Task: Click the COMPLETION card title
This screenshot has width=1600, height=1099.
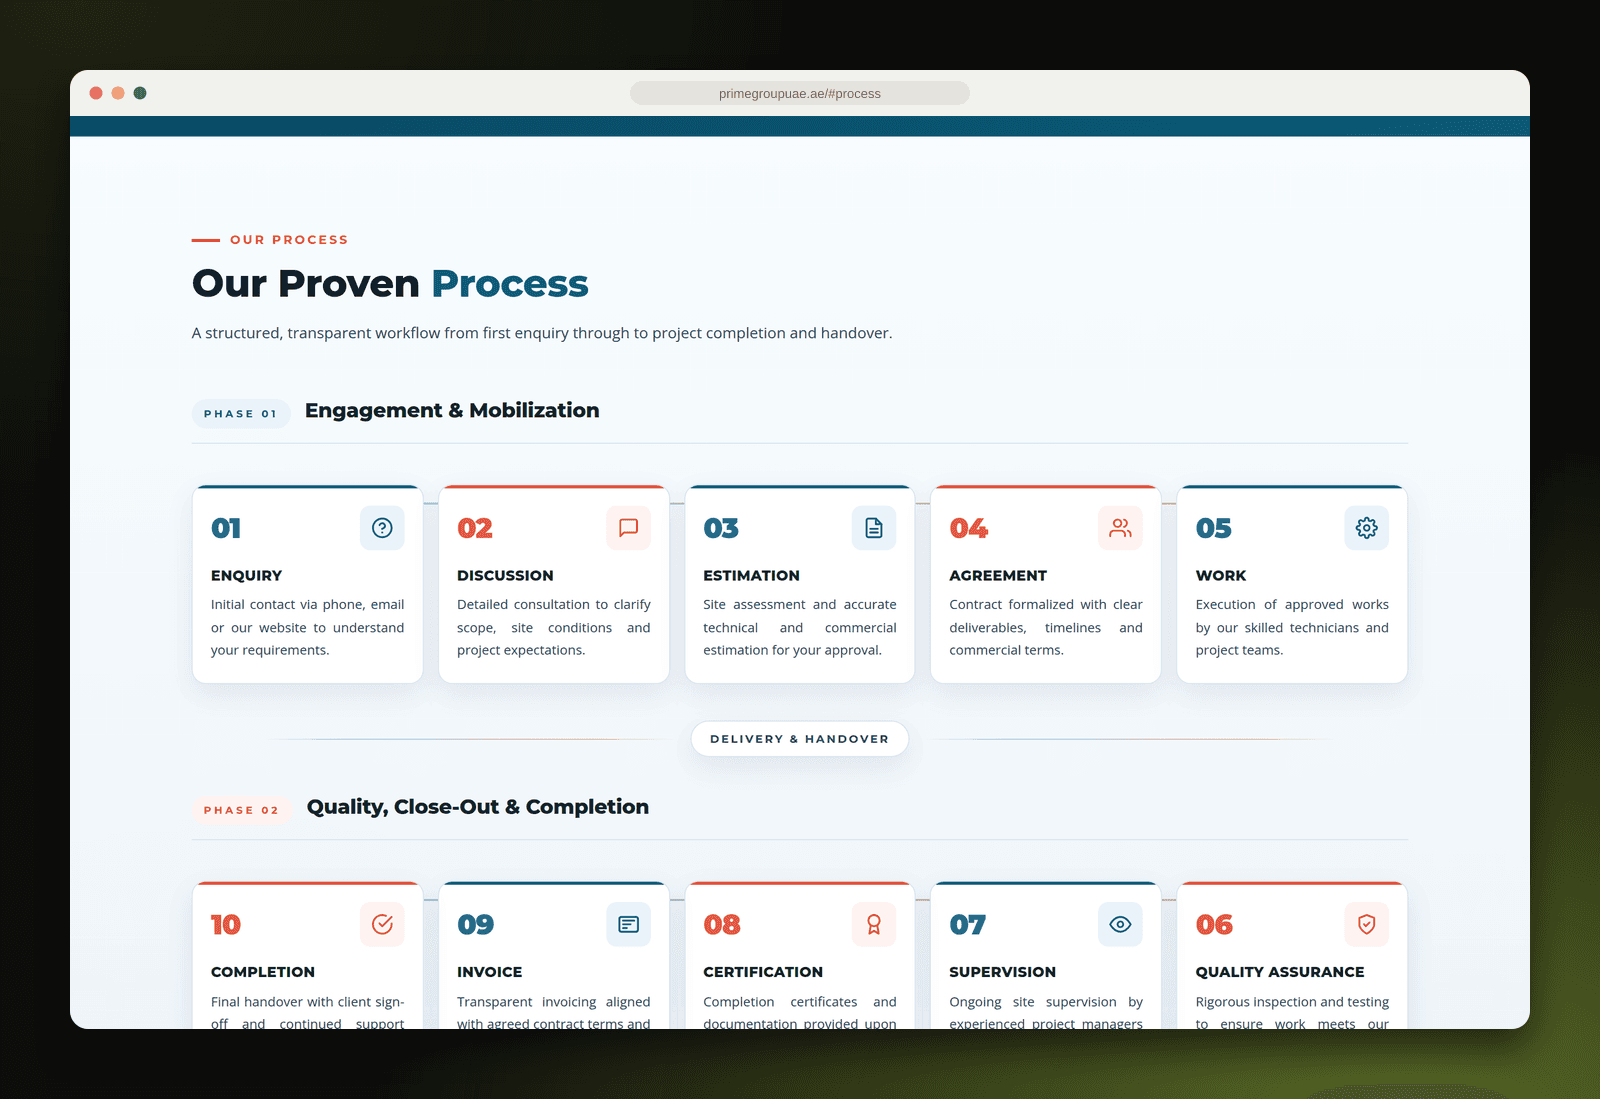Action: click(263, 972)
